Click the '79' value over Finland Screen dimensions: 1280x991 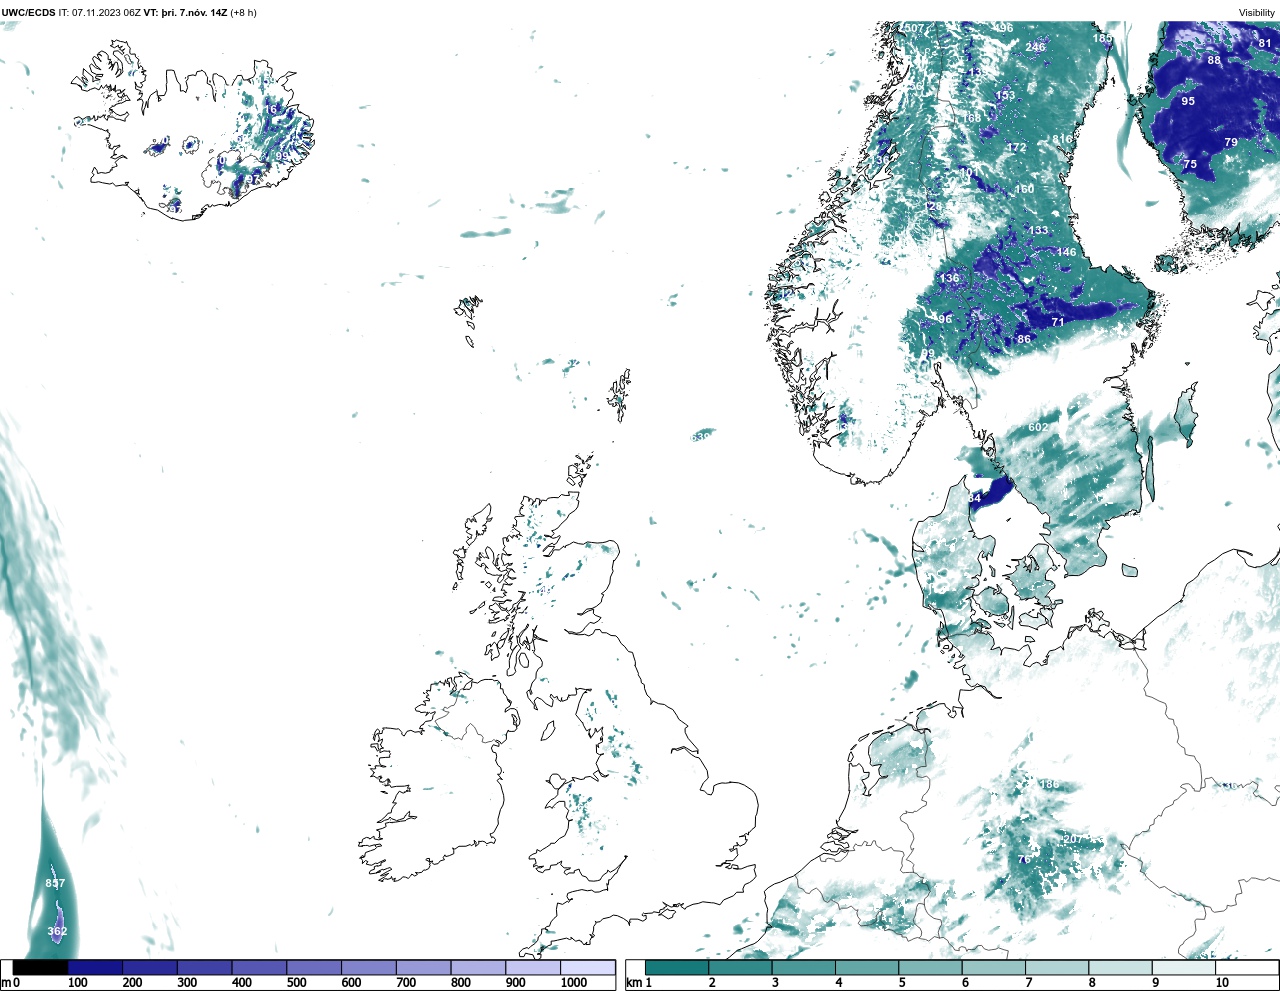pos(1231,142)
